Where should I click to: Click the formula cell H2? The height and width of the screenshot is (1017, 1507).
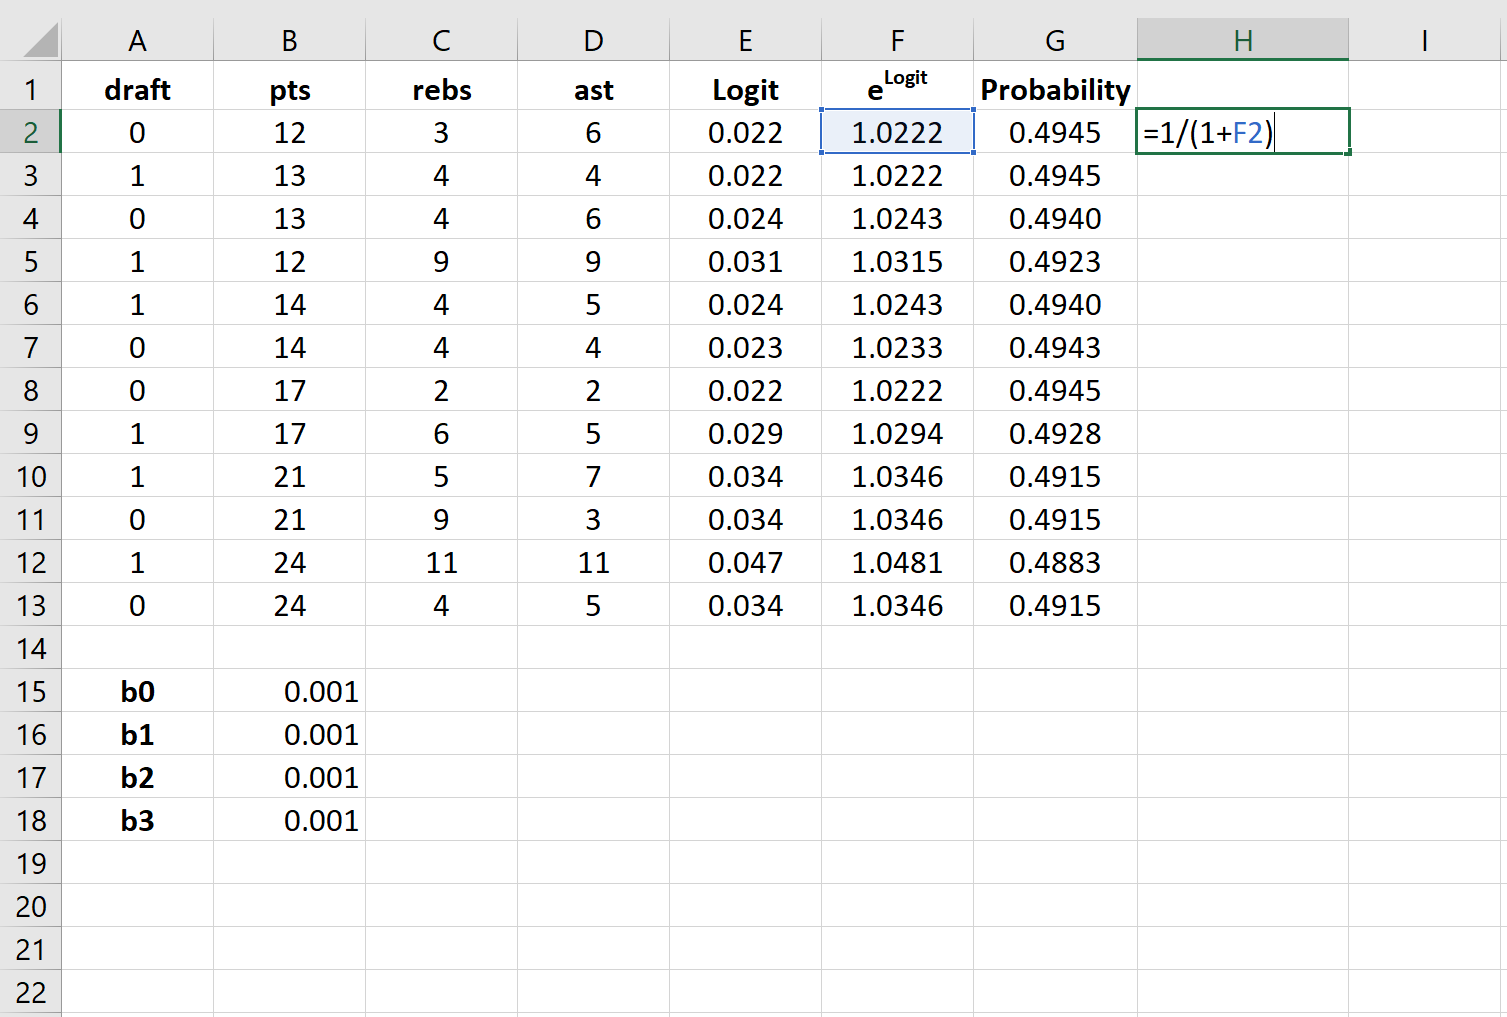(x=1242, y=132)
